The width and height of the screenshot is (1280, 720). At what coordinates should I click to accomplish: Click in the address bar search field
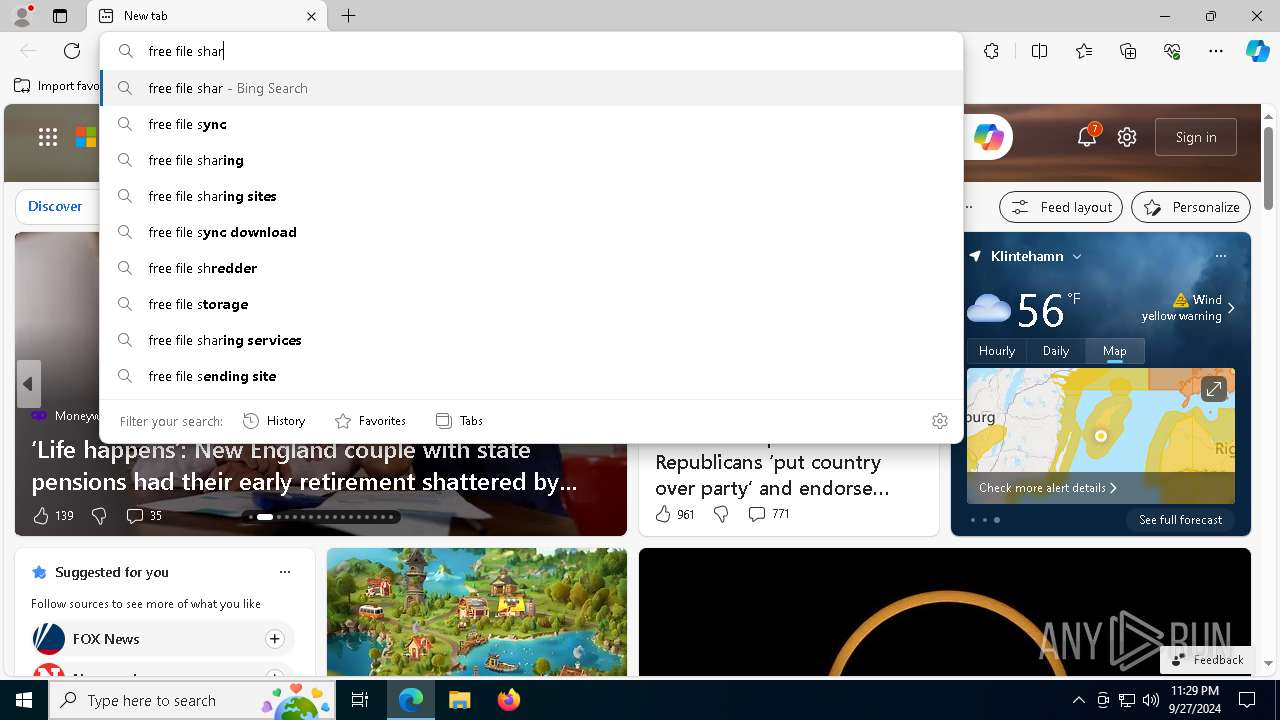tap(531, 51)
